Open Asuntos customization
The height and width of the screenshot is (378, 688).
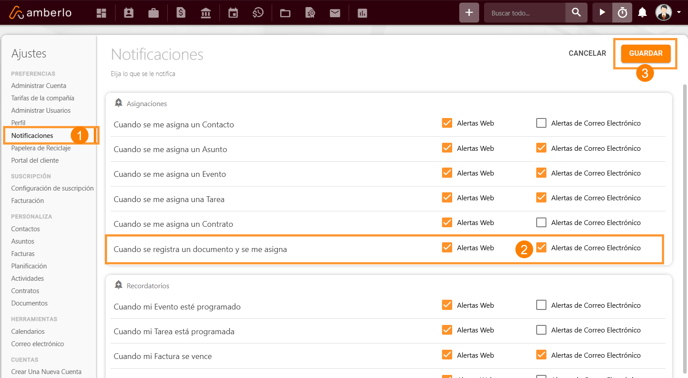click(22, 241)
